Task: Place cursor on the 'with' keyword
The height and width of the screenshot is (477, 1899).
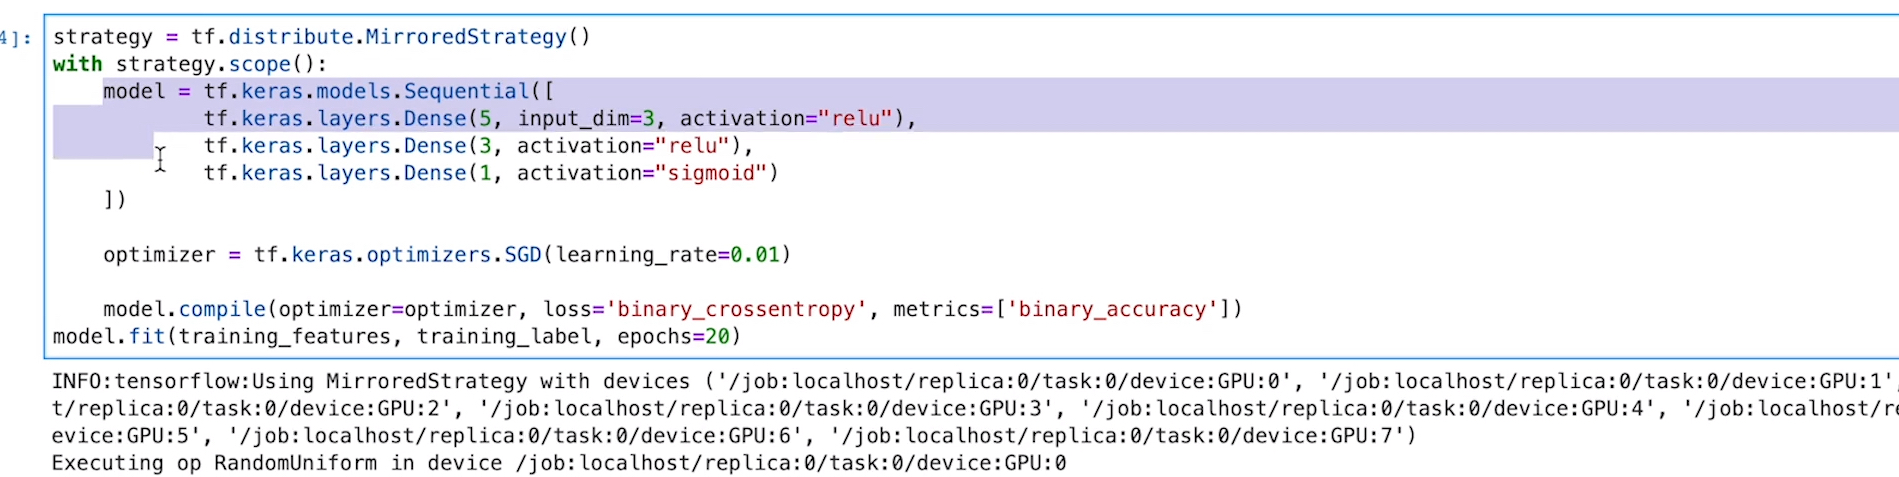Action: 77,64
